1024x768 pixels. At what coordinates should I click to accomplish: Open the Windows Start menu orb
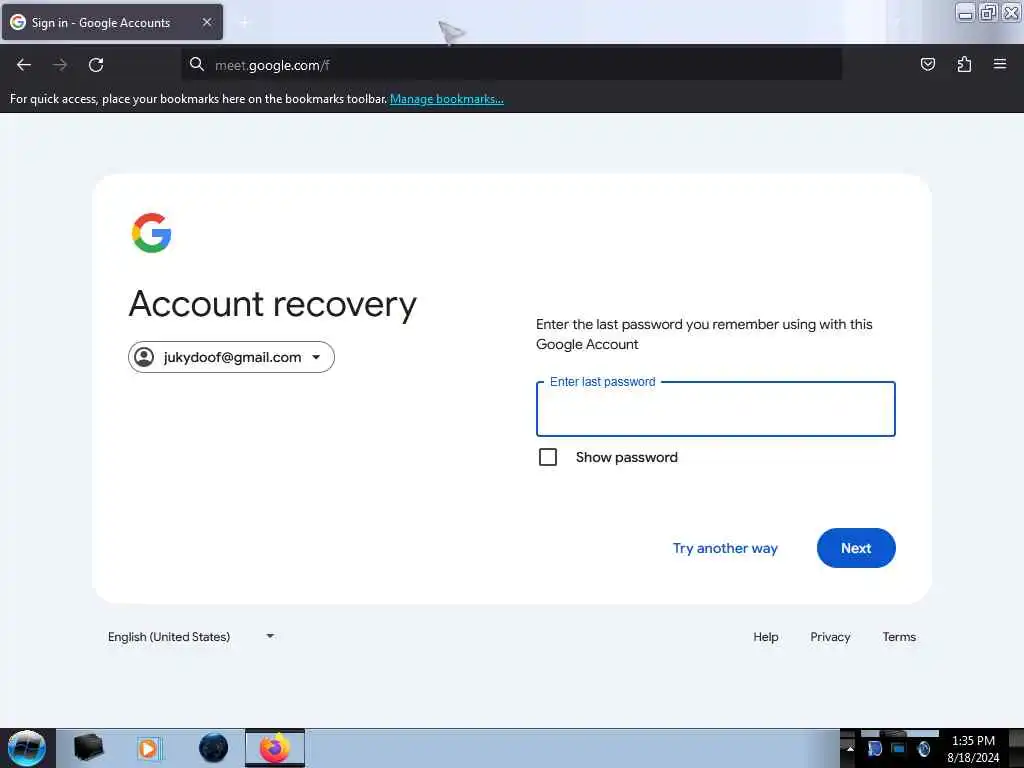click(x=27, y=748)
